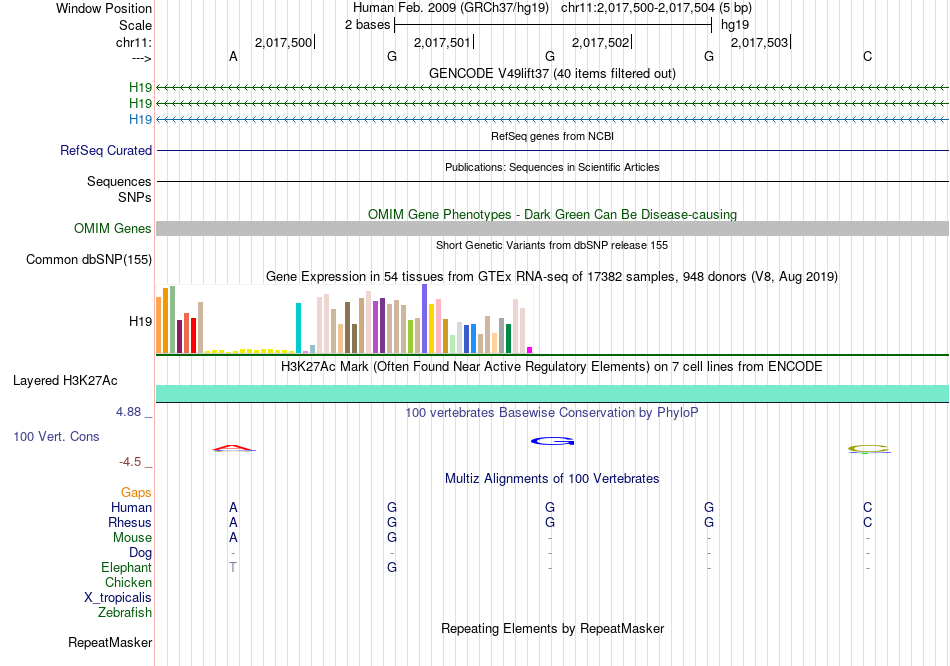
Task: Click the GTEx Gene Expression track title
Action: (552, 277)
